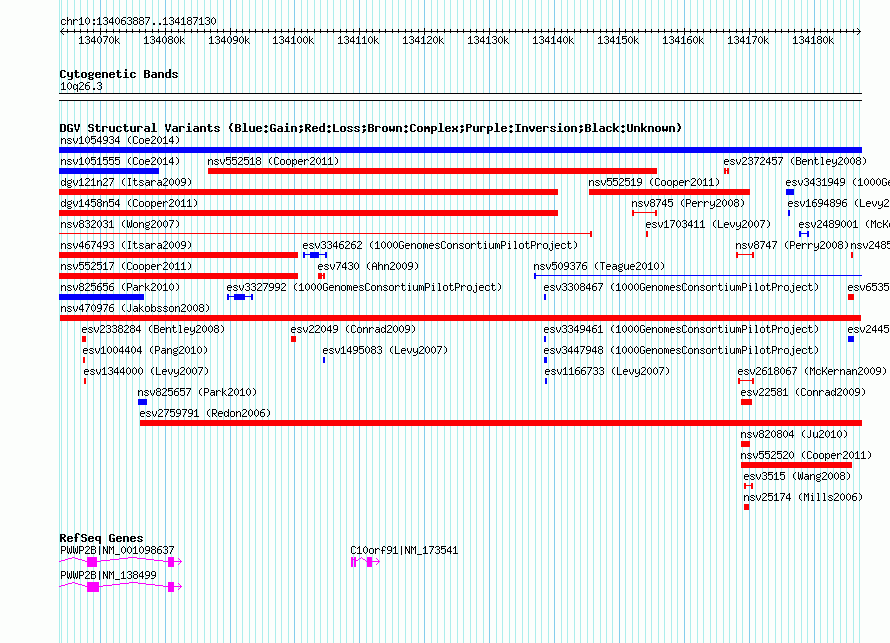Click the esv3346262 blue gain glyph
This screenshot has height=643, width=890.
click(315, 255)
